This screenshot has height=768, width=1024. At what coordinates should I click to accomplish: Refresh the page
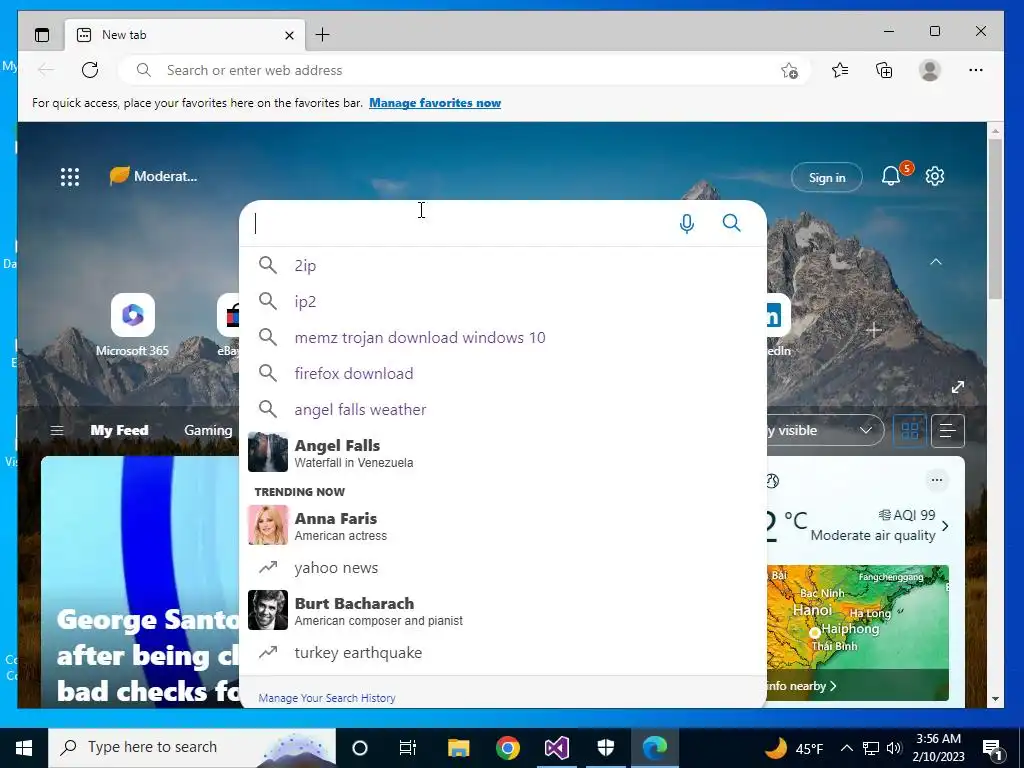tap(90, 70)
